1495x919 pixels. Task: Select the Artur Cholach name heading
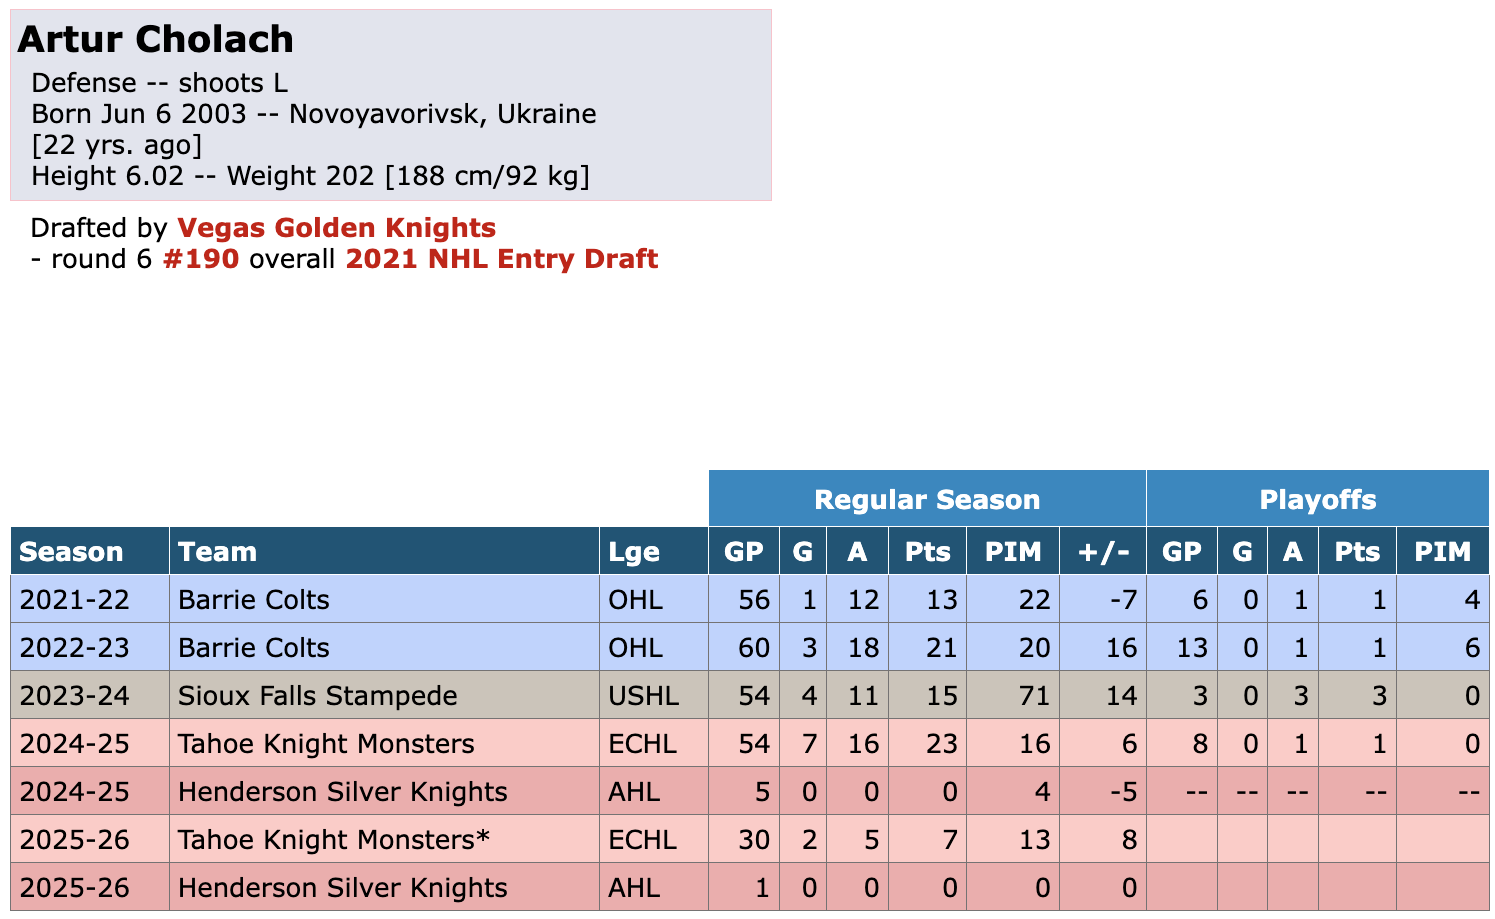tap(156, 40)
